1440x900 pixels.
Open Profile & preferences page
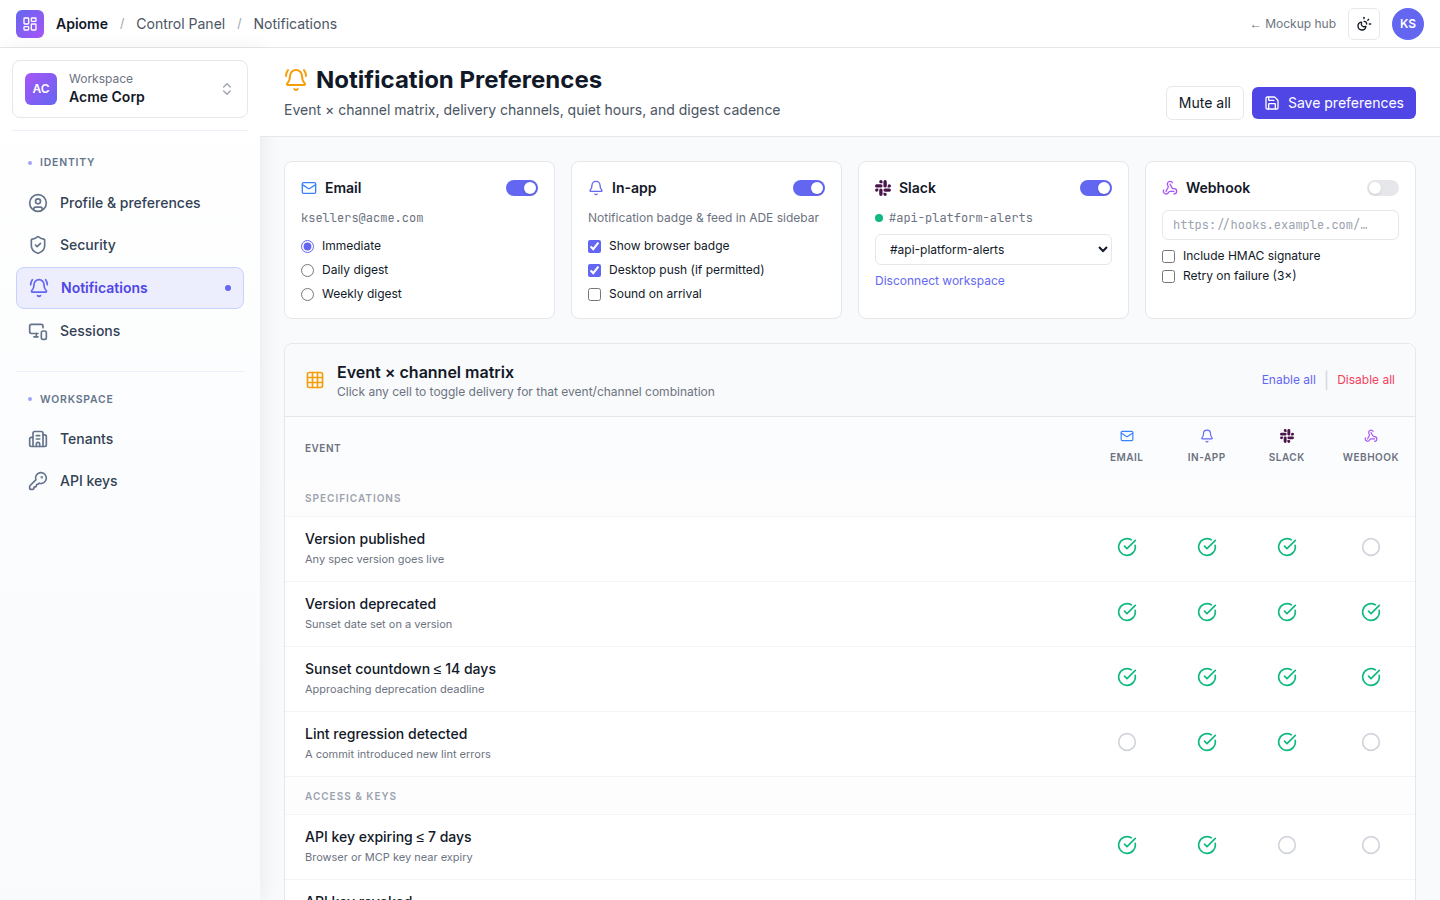pyautogui.click(x=130, y=203)
